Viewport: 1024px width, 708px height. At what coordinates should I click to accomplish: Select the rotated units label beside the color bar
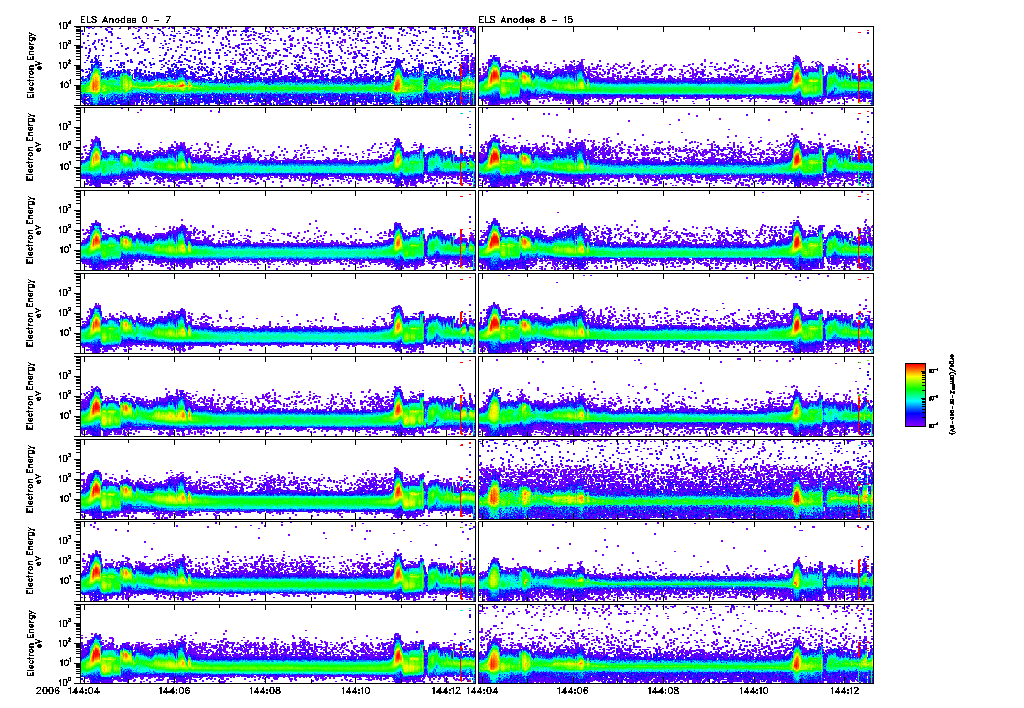tap(951, 396)
